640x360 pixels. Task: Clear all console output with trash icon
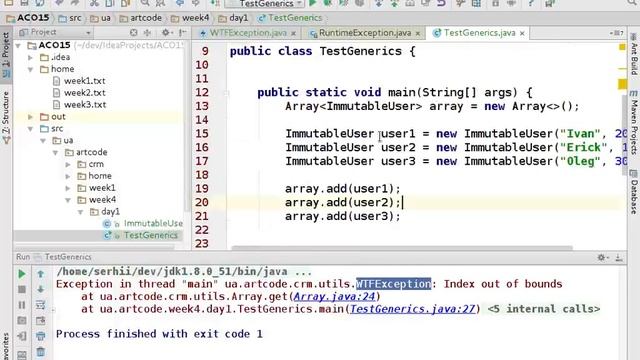pyautogui.click(x=40, y=351)
